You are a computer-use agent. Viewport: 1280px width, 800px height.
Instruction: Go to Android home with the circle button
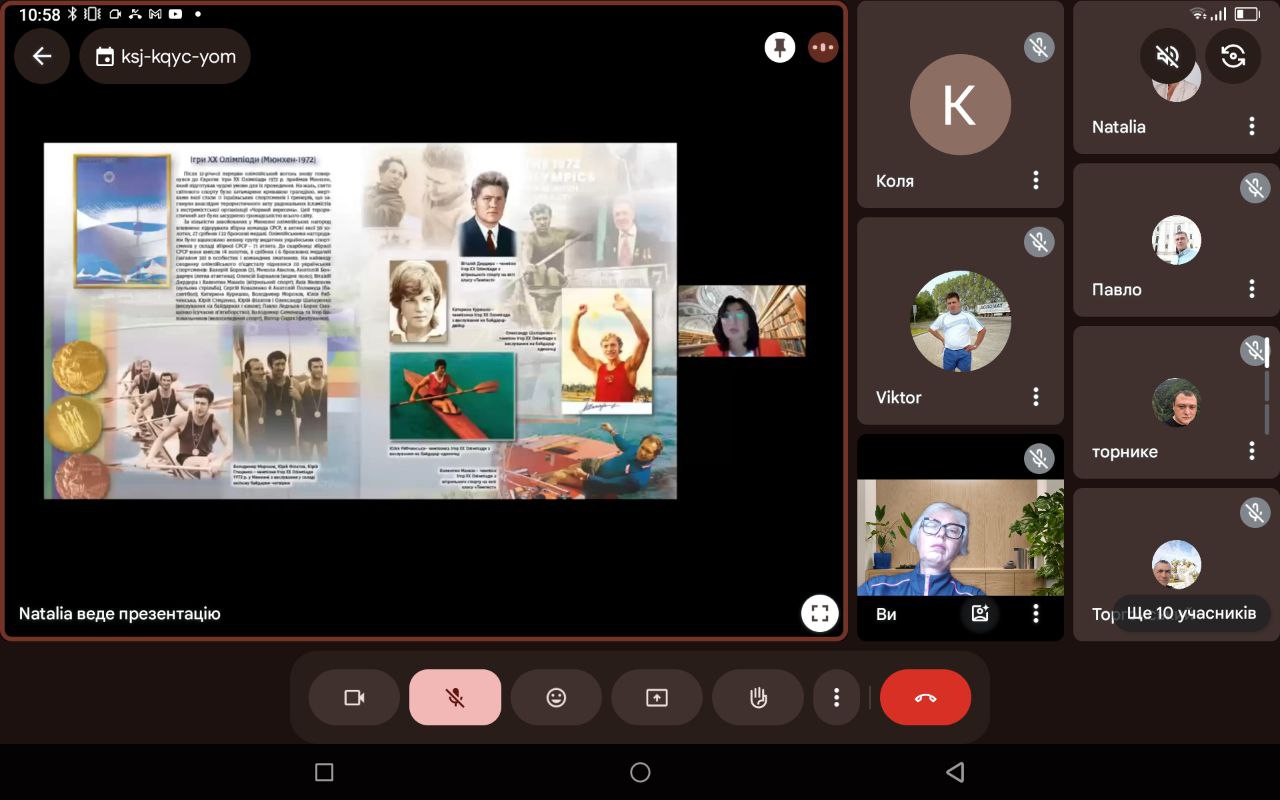[x=640, y=772]
